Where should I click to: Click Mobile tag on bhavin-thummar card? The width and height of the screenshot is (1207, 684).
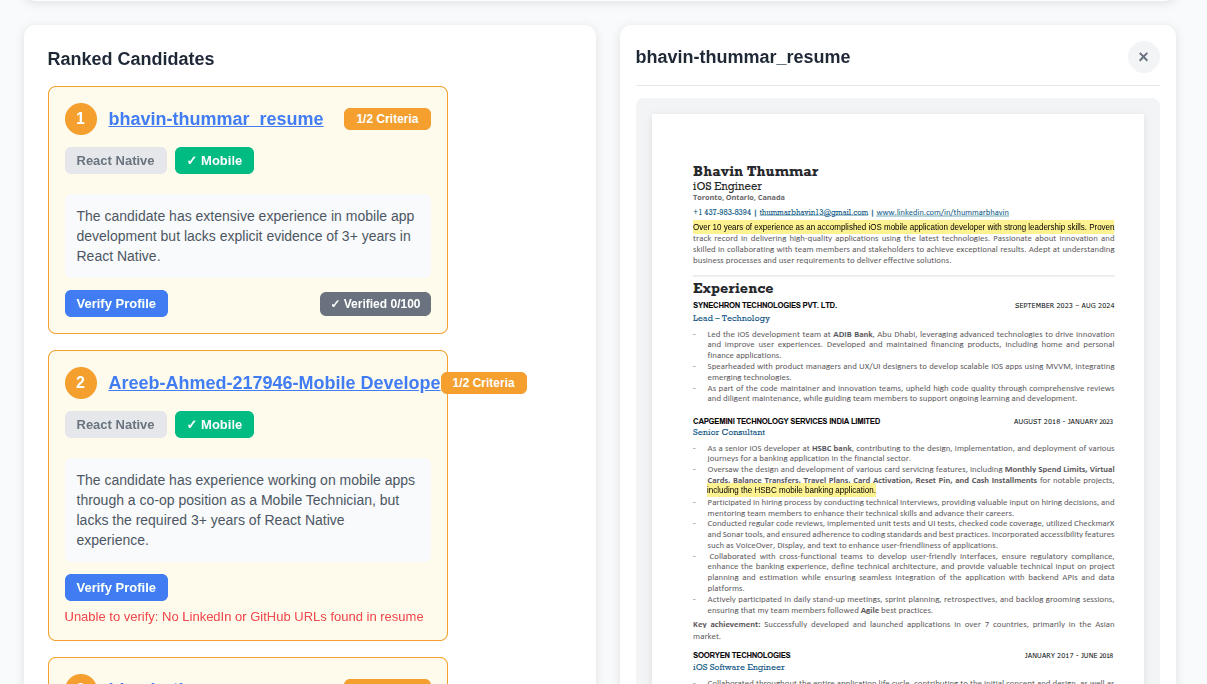[214, 161]
